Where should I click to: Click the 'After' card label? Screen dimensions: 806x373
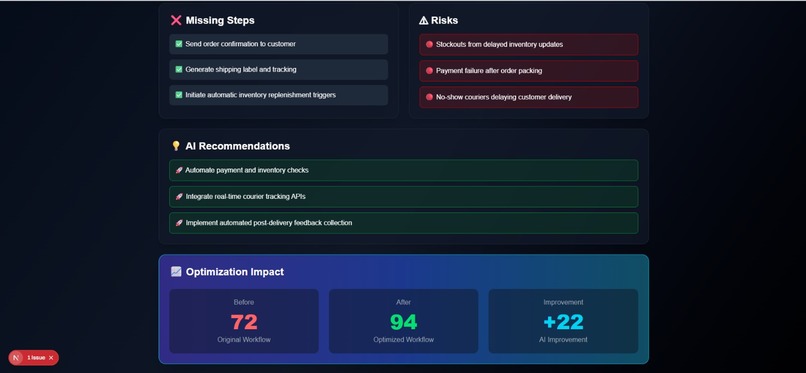point(404,302)
